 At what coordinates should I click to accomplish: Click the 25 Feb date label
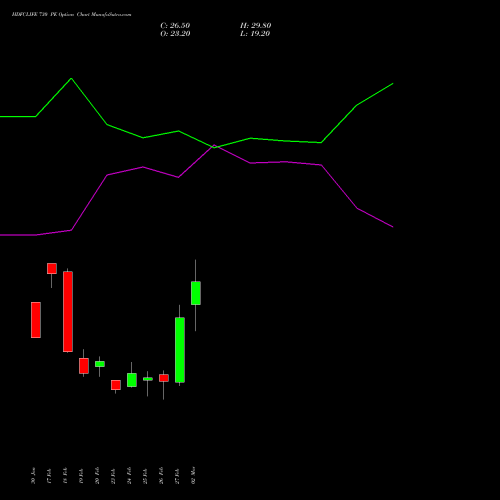(145, 476)
